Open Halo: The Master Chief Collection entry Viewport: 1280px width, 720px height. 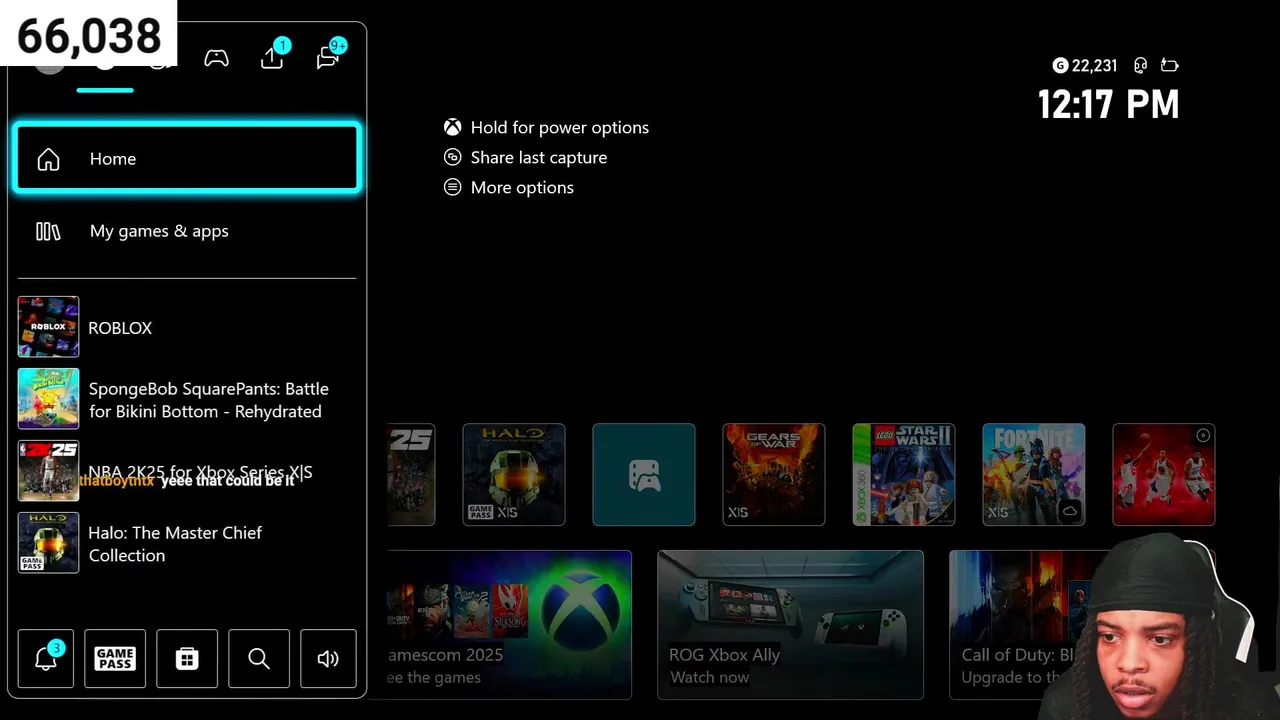pos(187,543)
